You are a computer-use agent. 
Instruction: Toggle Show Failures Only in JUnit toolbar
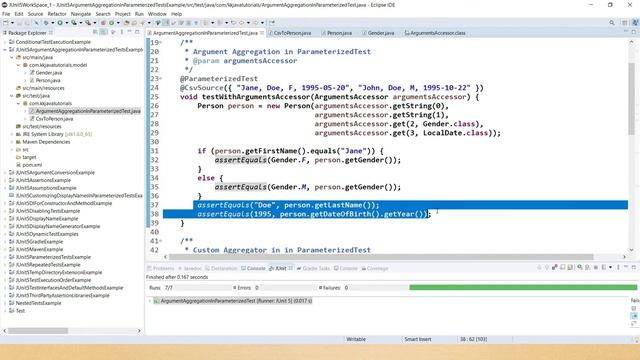pos(555,267)
